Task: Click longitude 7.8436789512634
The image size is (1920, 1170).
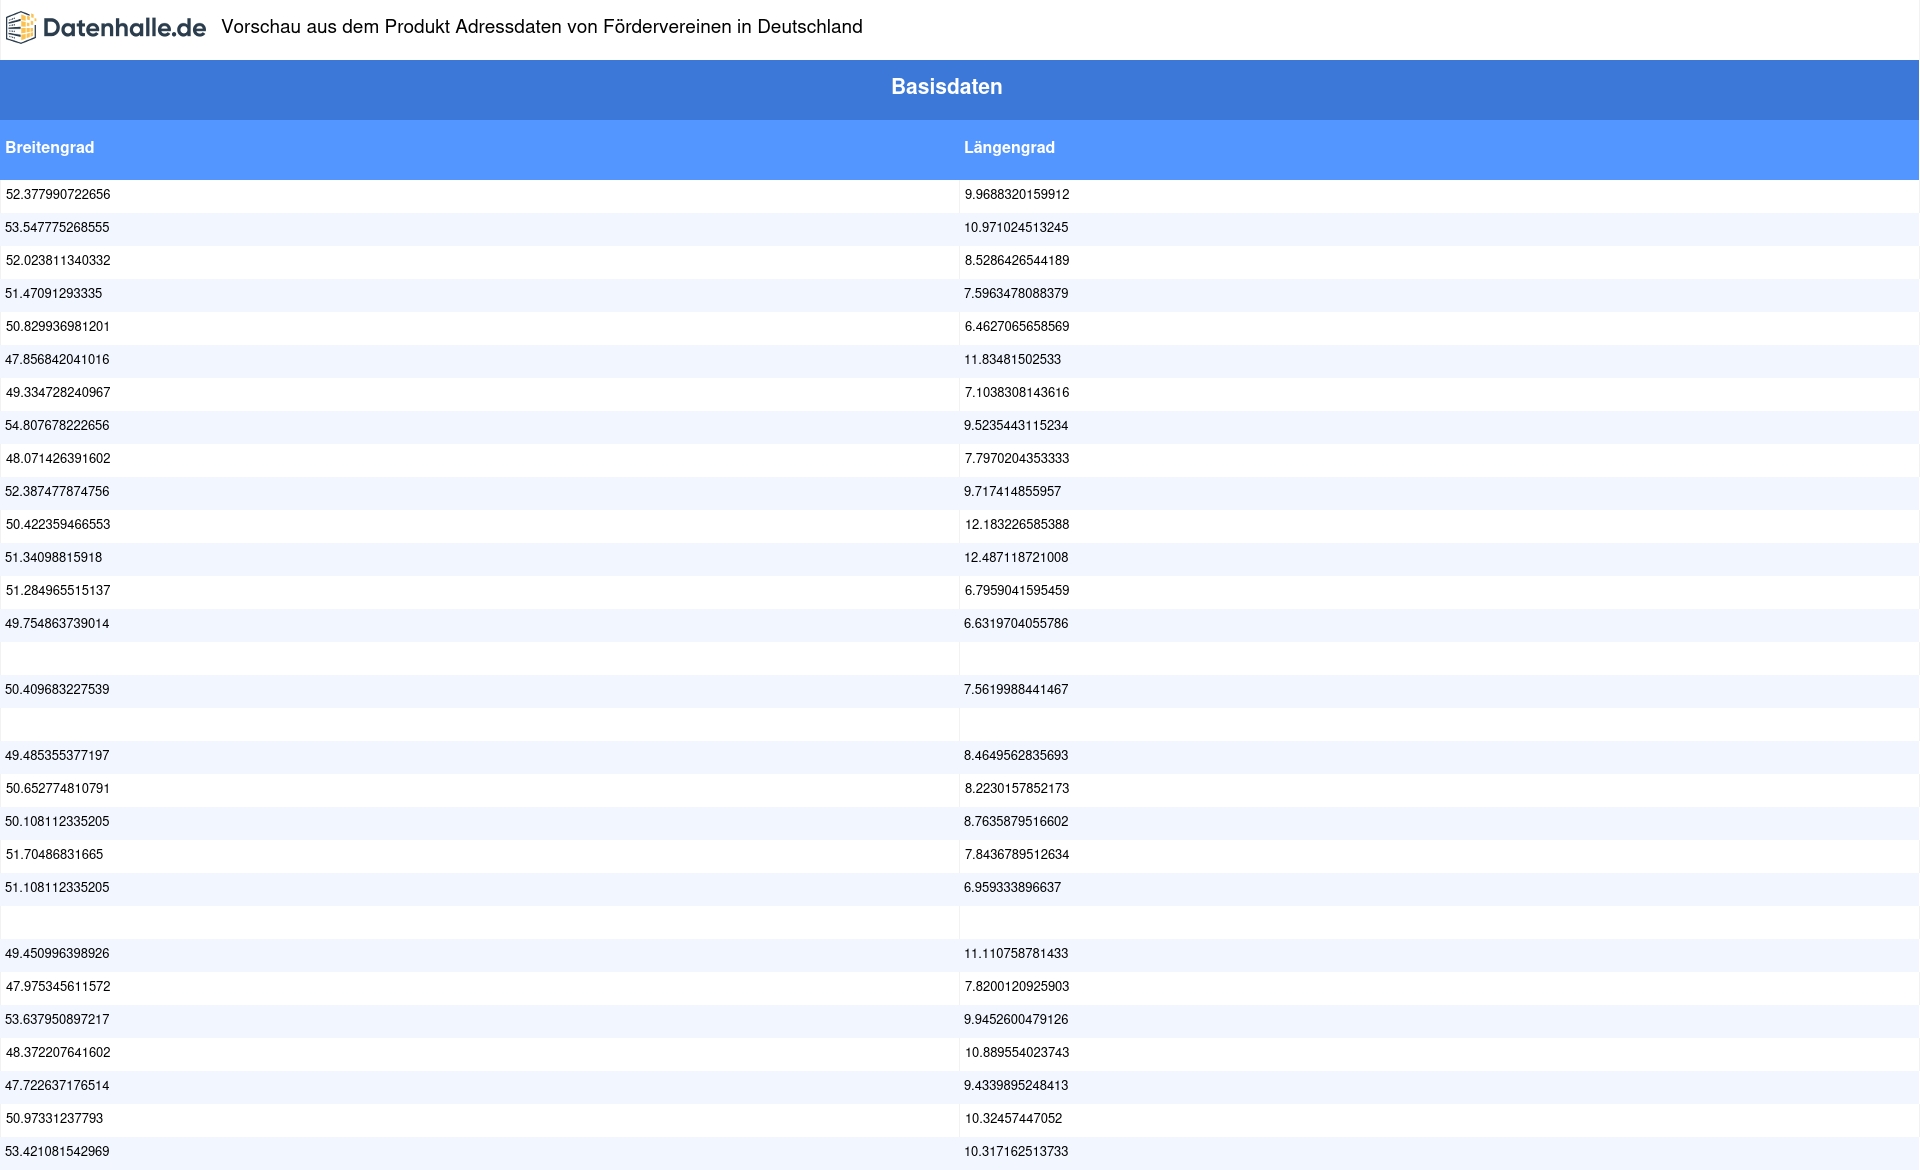Action: point(1016,855)
